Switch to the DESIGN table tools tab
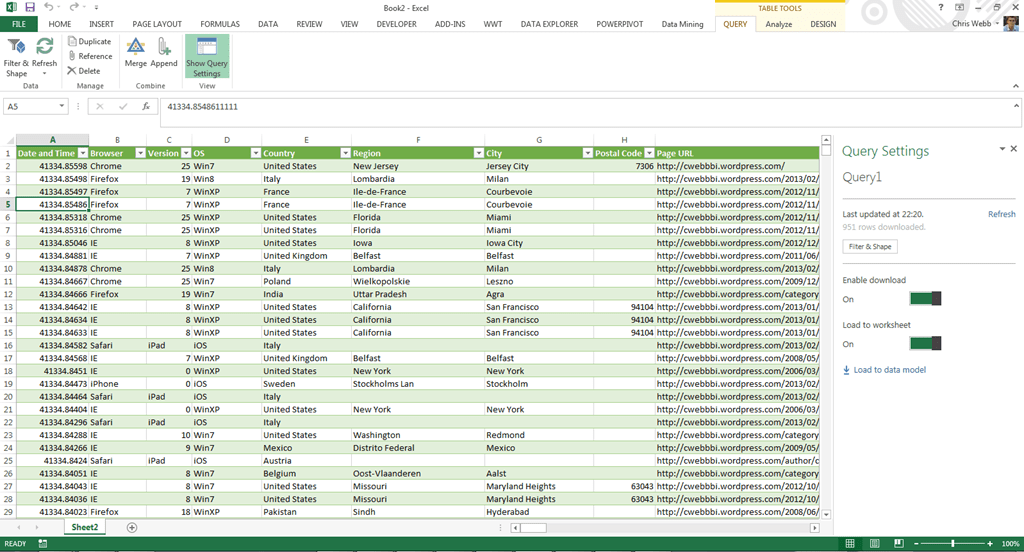 point(823,24)
